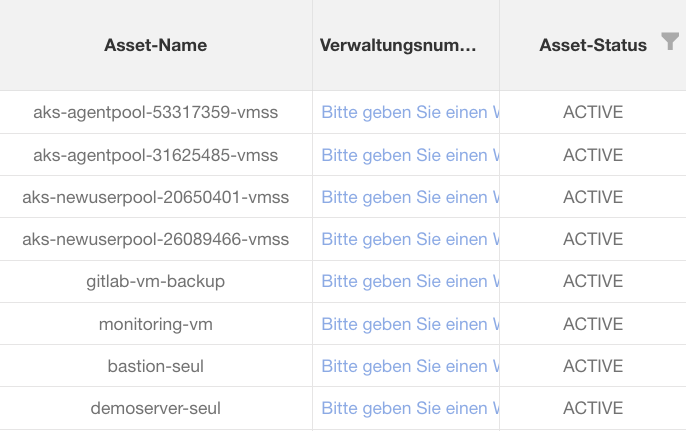The height and width of the screenshot is (431, 686).
Task: Select the monitoring-vm asset name
Action: pyautogui.click(x=155, y=324)
